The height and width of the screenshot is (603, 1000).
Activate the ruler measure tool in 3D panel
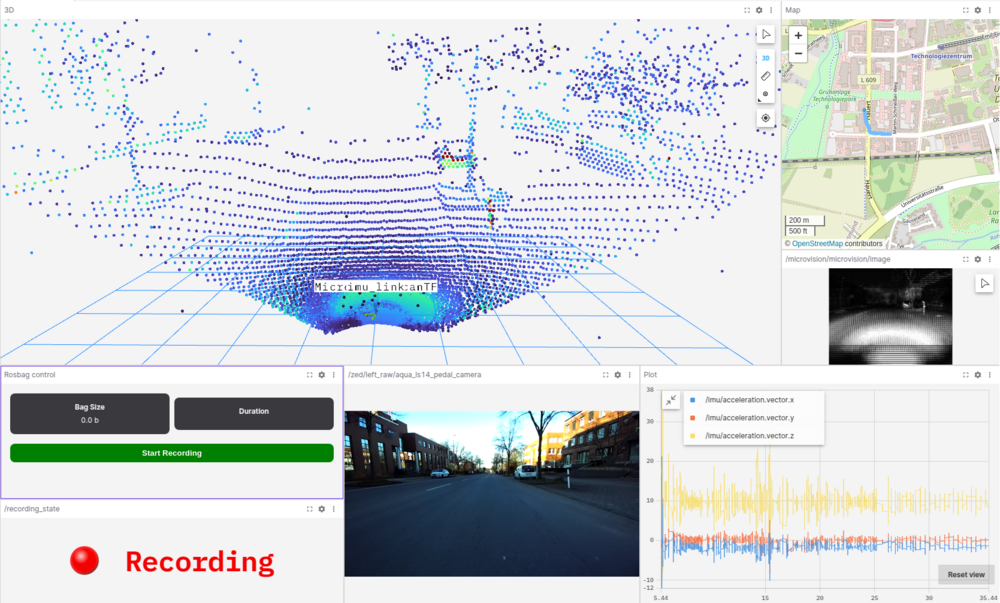[766, 76]
